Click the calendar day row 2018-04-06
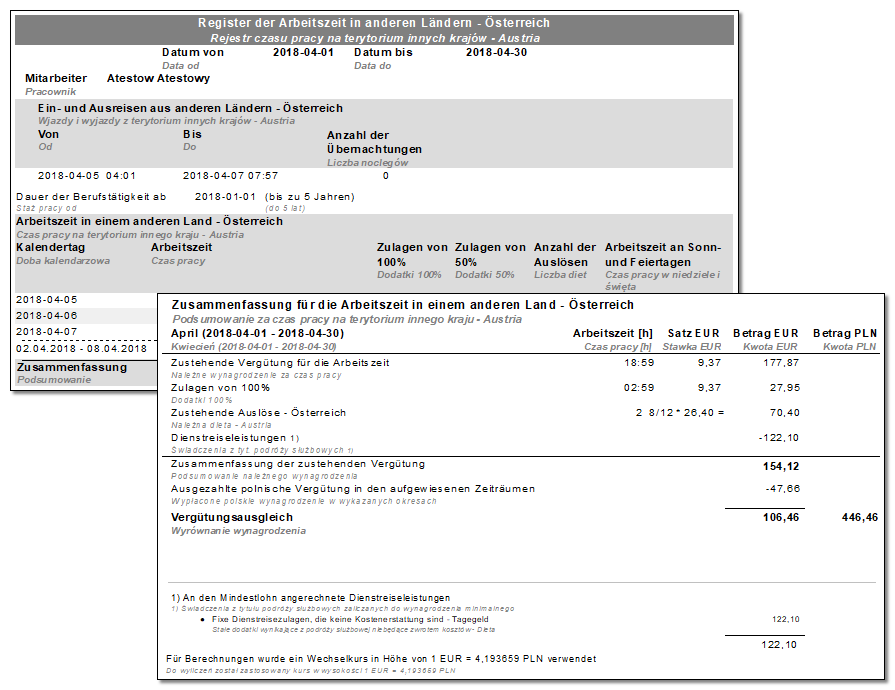The image size is (895, 690). (x=47, y=316)
